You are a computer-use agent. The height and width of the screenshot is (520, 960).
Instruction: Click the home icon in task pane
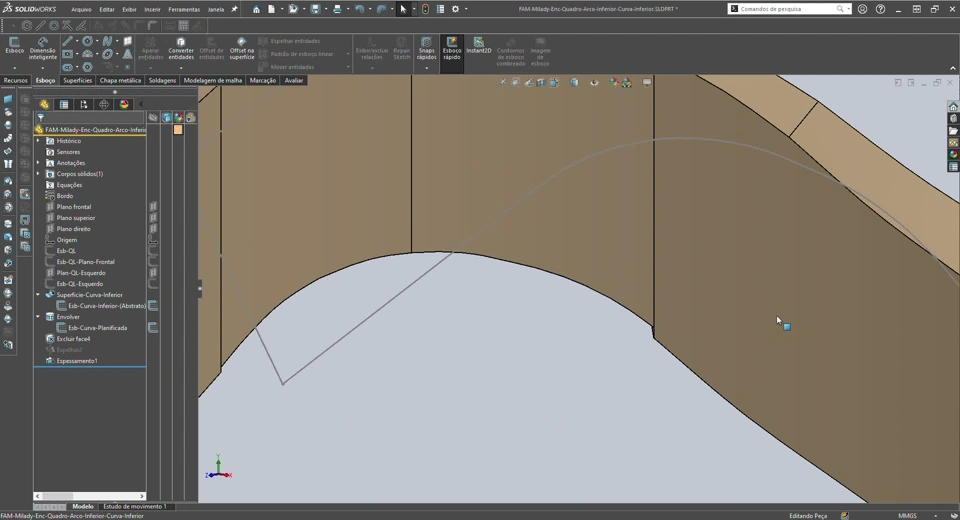953,107
